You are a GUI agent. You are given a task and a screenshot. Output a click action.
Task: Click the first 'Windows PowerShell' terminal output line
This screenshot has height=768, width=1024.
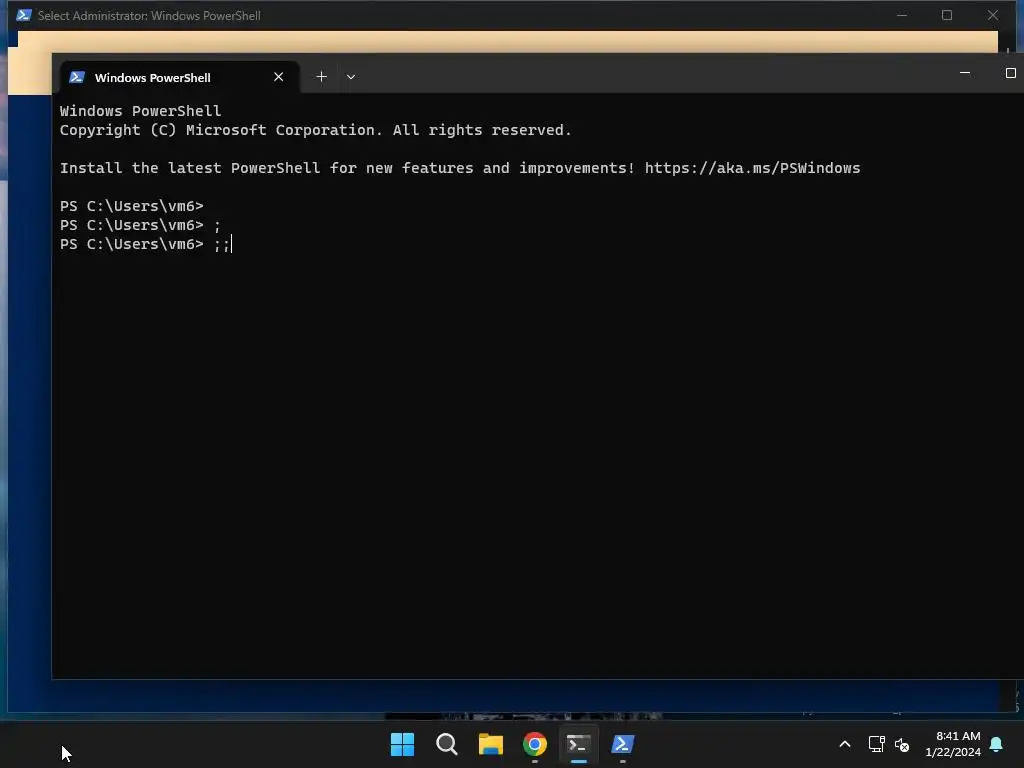coord(140,111)
